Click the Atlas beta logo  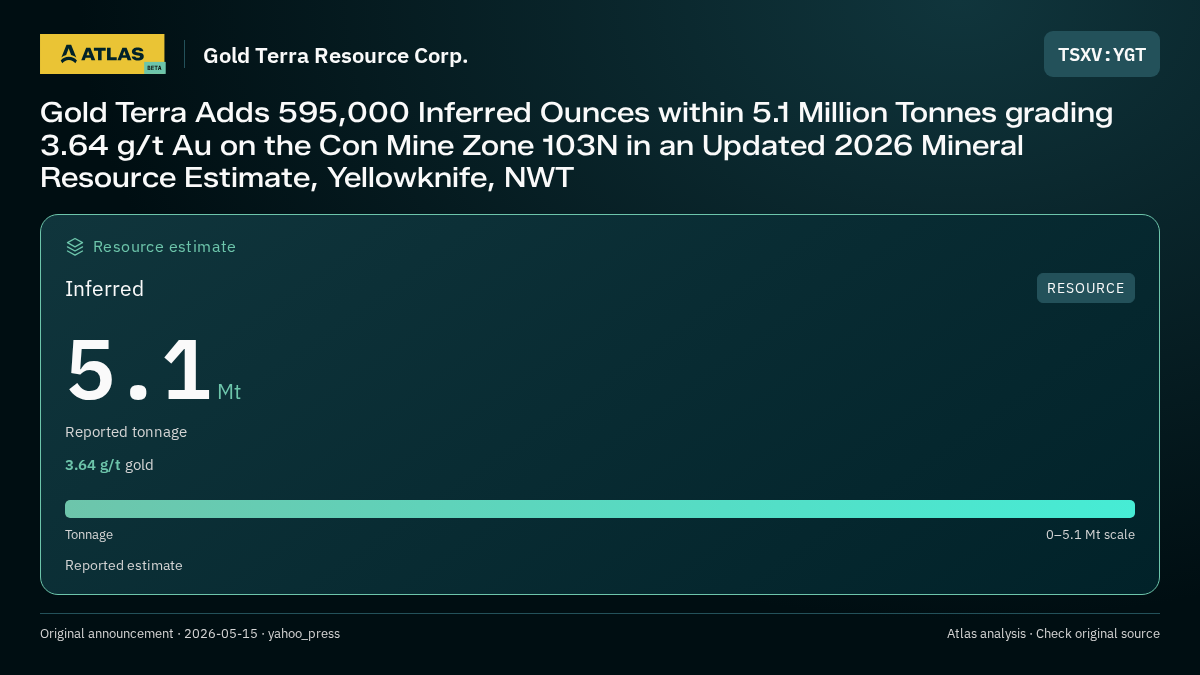[102, 54]
